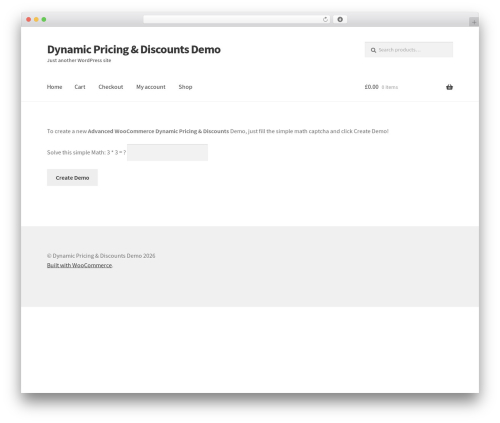Click the 'Just another WordPress site' tagline
The width and height of the screenshot is (500, 423).
[x=79, y=60]
